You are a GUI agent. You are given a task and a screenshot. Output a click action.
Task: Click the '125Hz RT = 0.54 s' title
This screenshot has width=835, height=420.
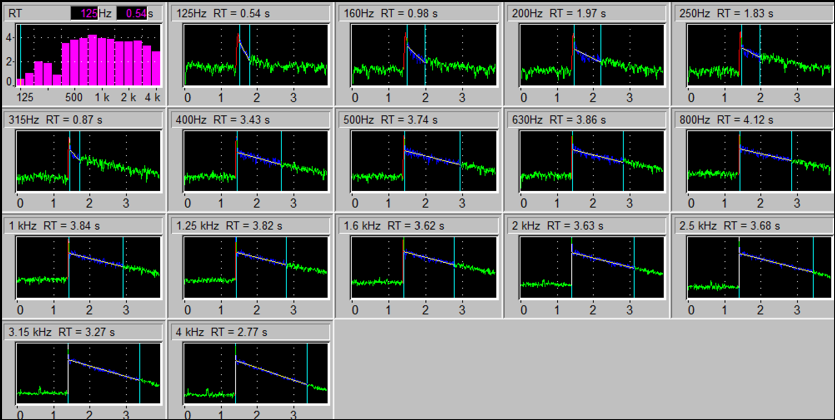click(x=223, y=13)
